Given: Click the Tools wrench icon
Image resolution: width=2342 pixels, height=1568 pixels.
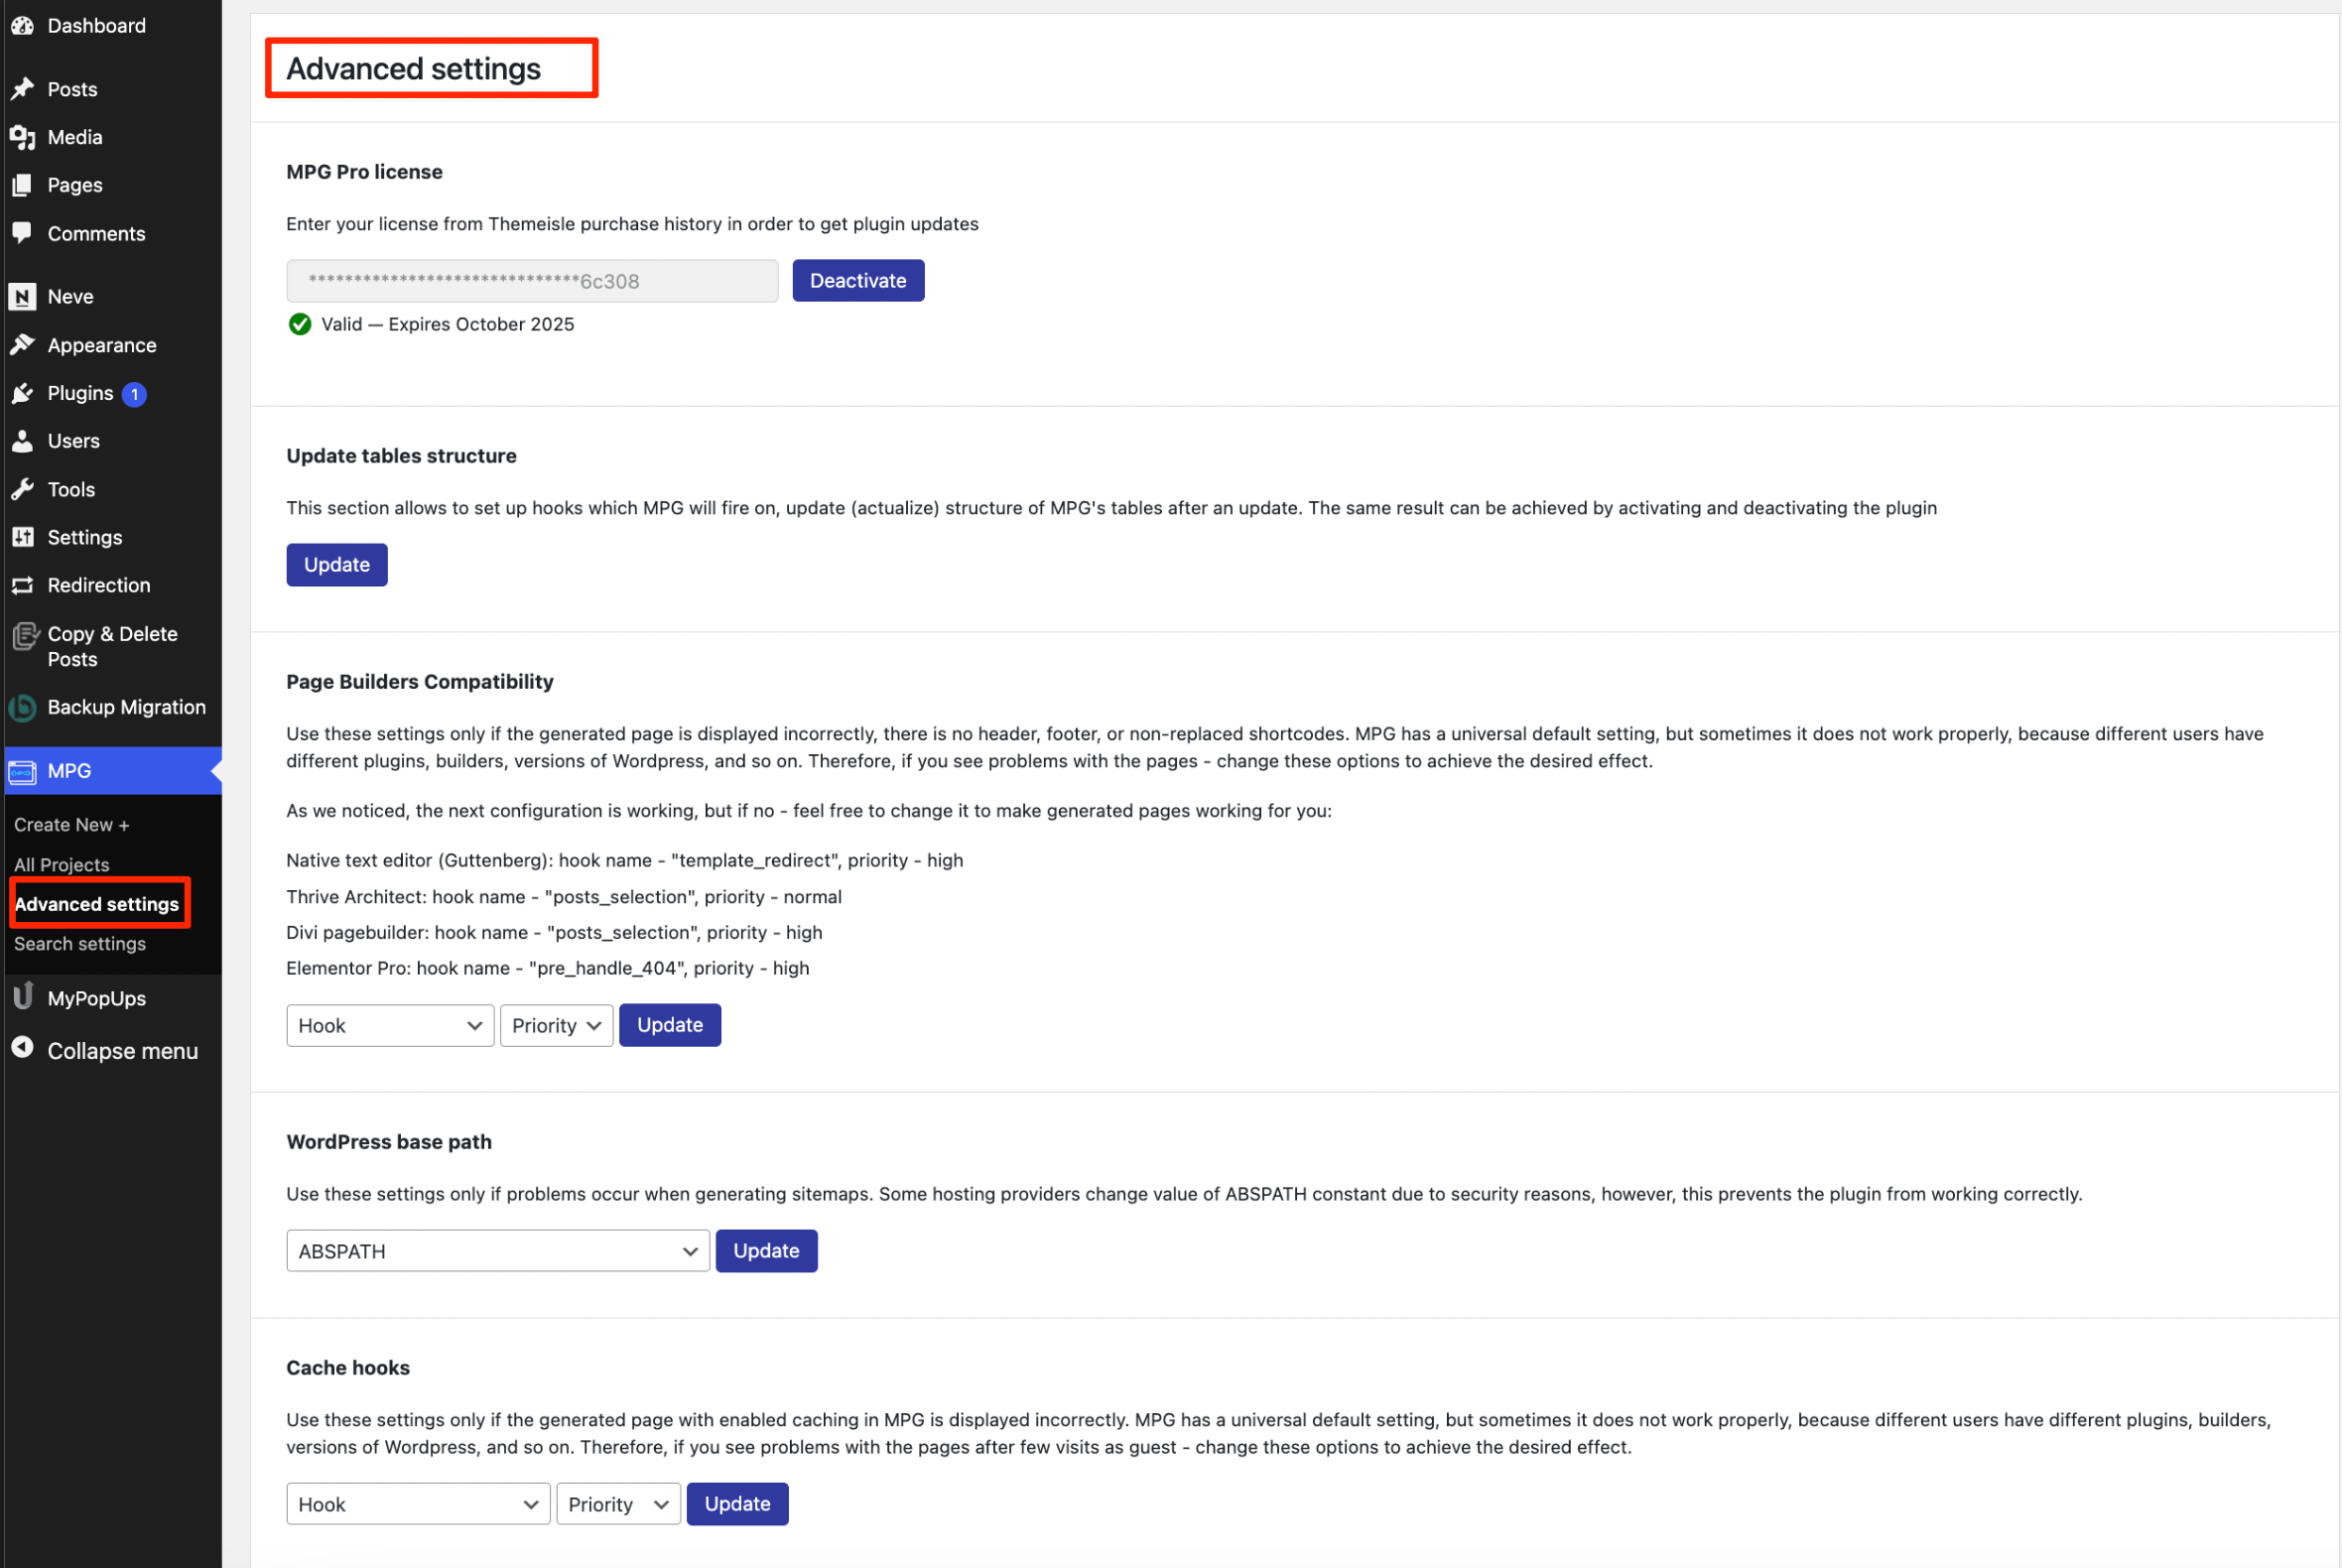Looking at the screenshot, I should pyautogui.click(x=22, y=489).
